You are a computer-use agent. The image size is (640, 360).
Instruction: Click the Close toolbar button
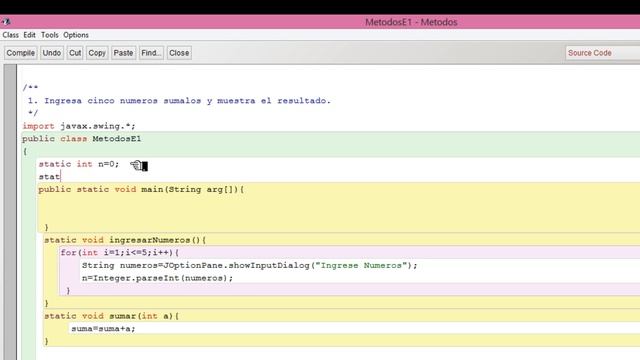pyautogui.click(x=179, y=53)
